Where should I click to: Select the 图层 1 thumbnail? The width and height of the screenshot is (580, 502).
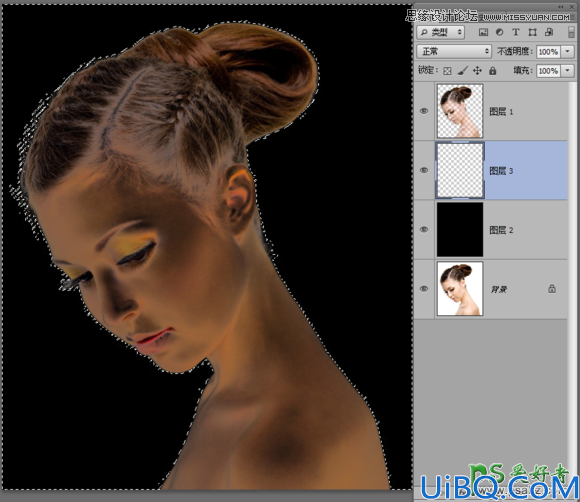click(x=460, y=111)
